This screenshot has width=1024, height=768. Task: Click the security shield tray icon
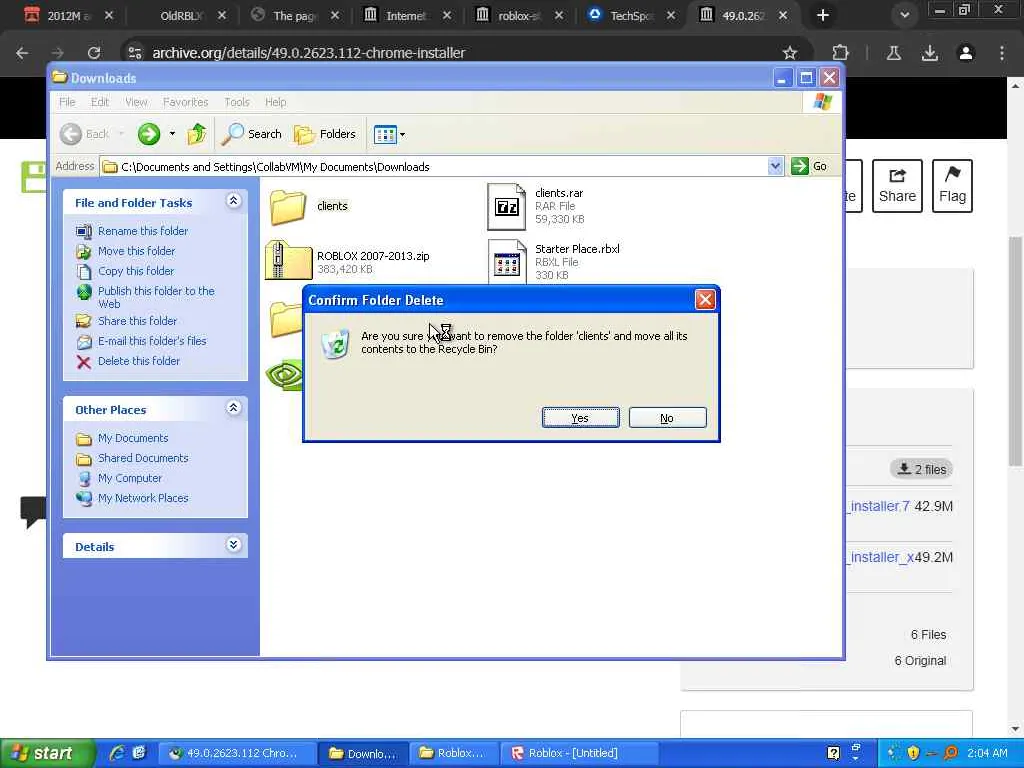[912, 753]
